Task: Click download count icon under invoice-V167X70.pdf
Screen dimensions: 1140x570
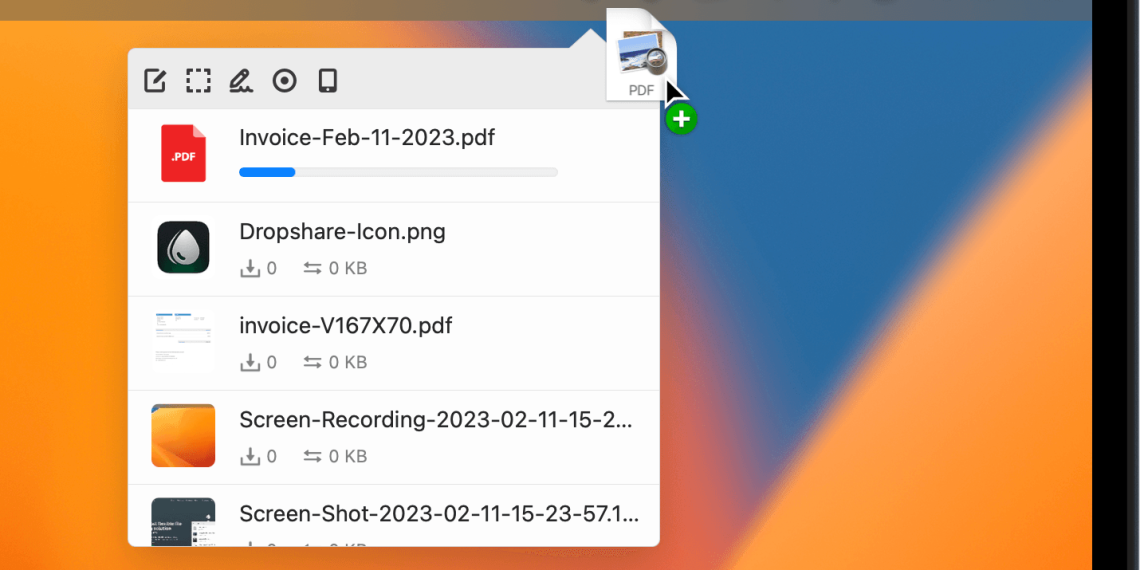Action: pos(249,363)
